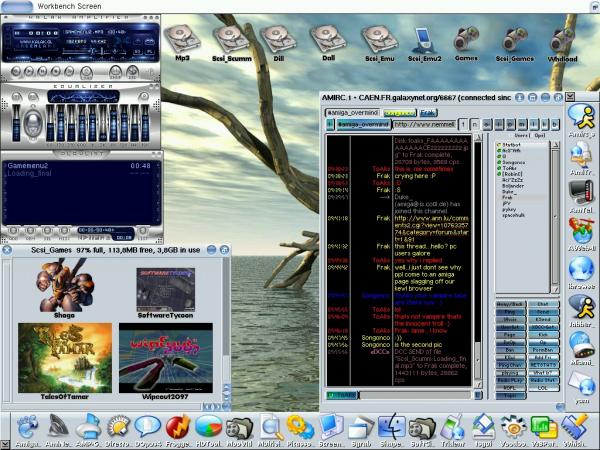Image resolution: width=600 pixels, height=450 pixels.
Task: Toggle equalizer ON button
Action: point(16,96)
